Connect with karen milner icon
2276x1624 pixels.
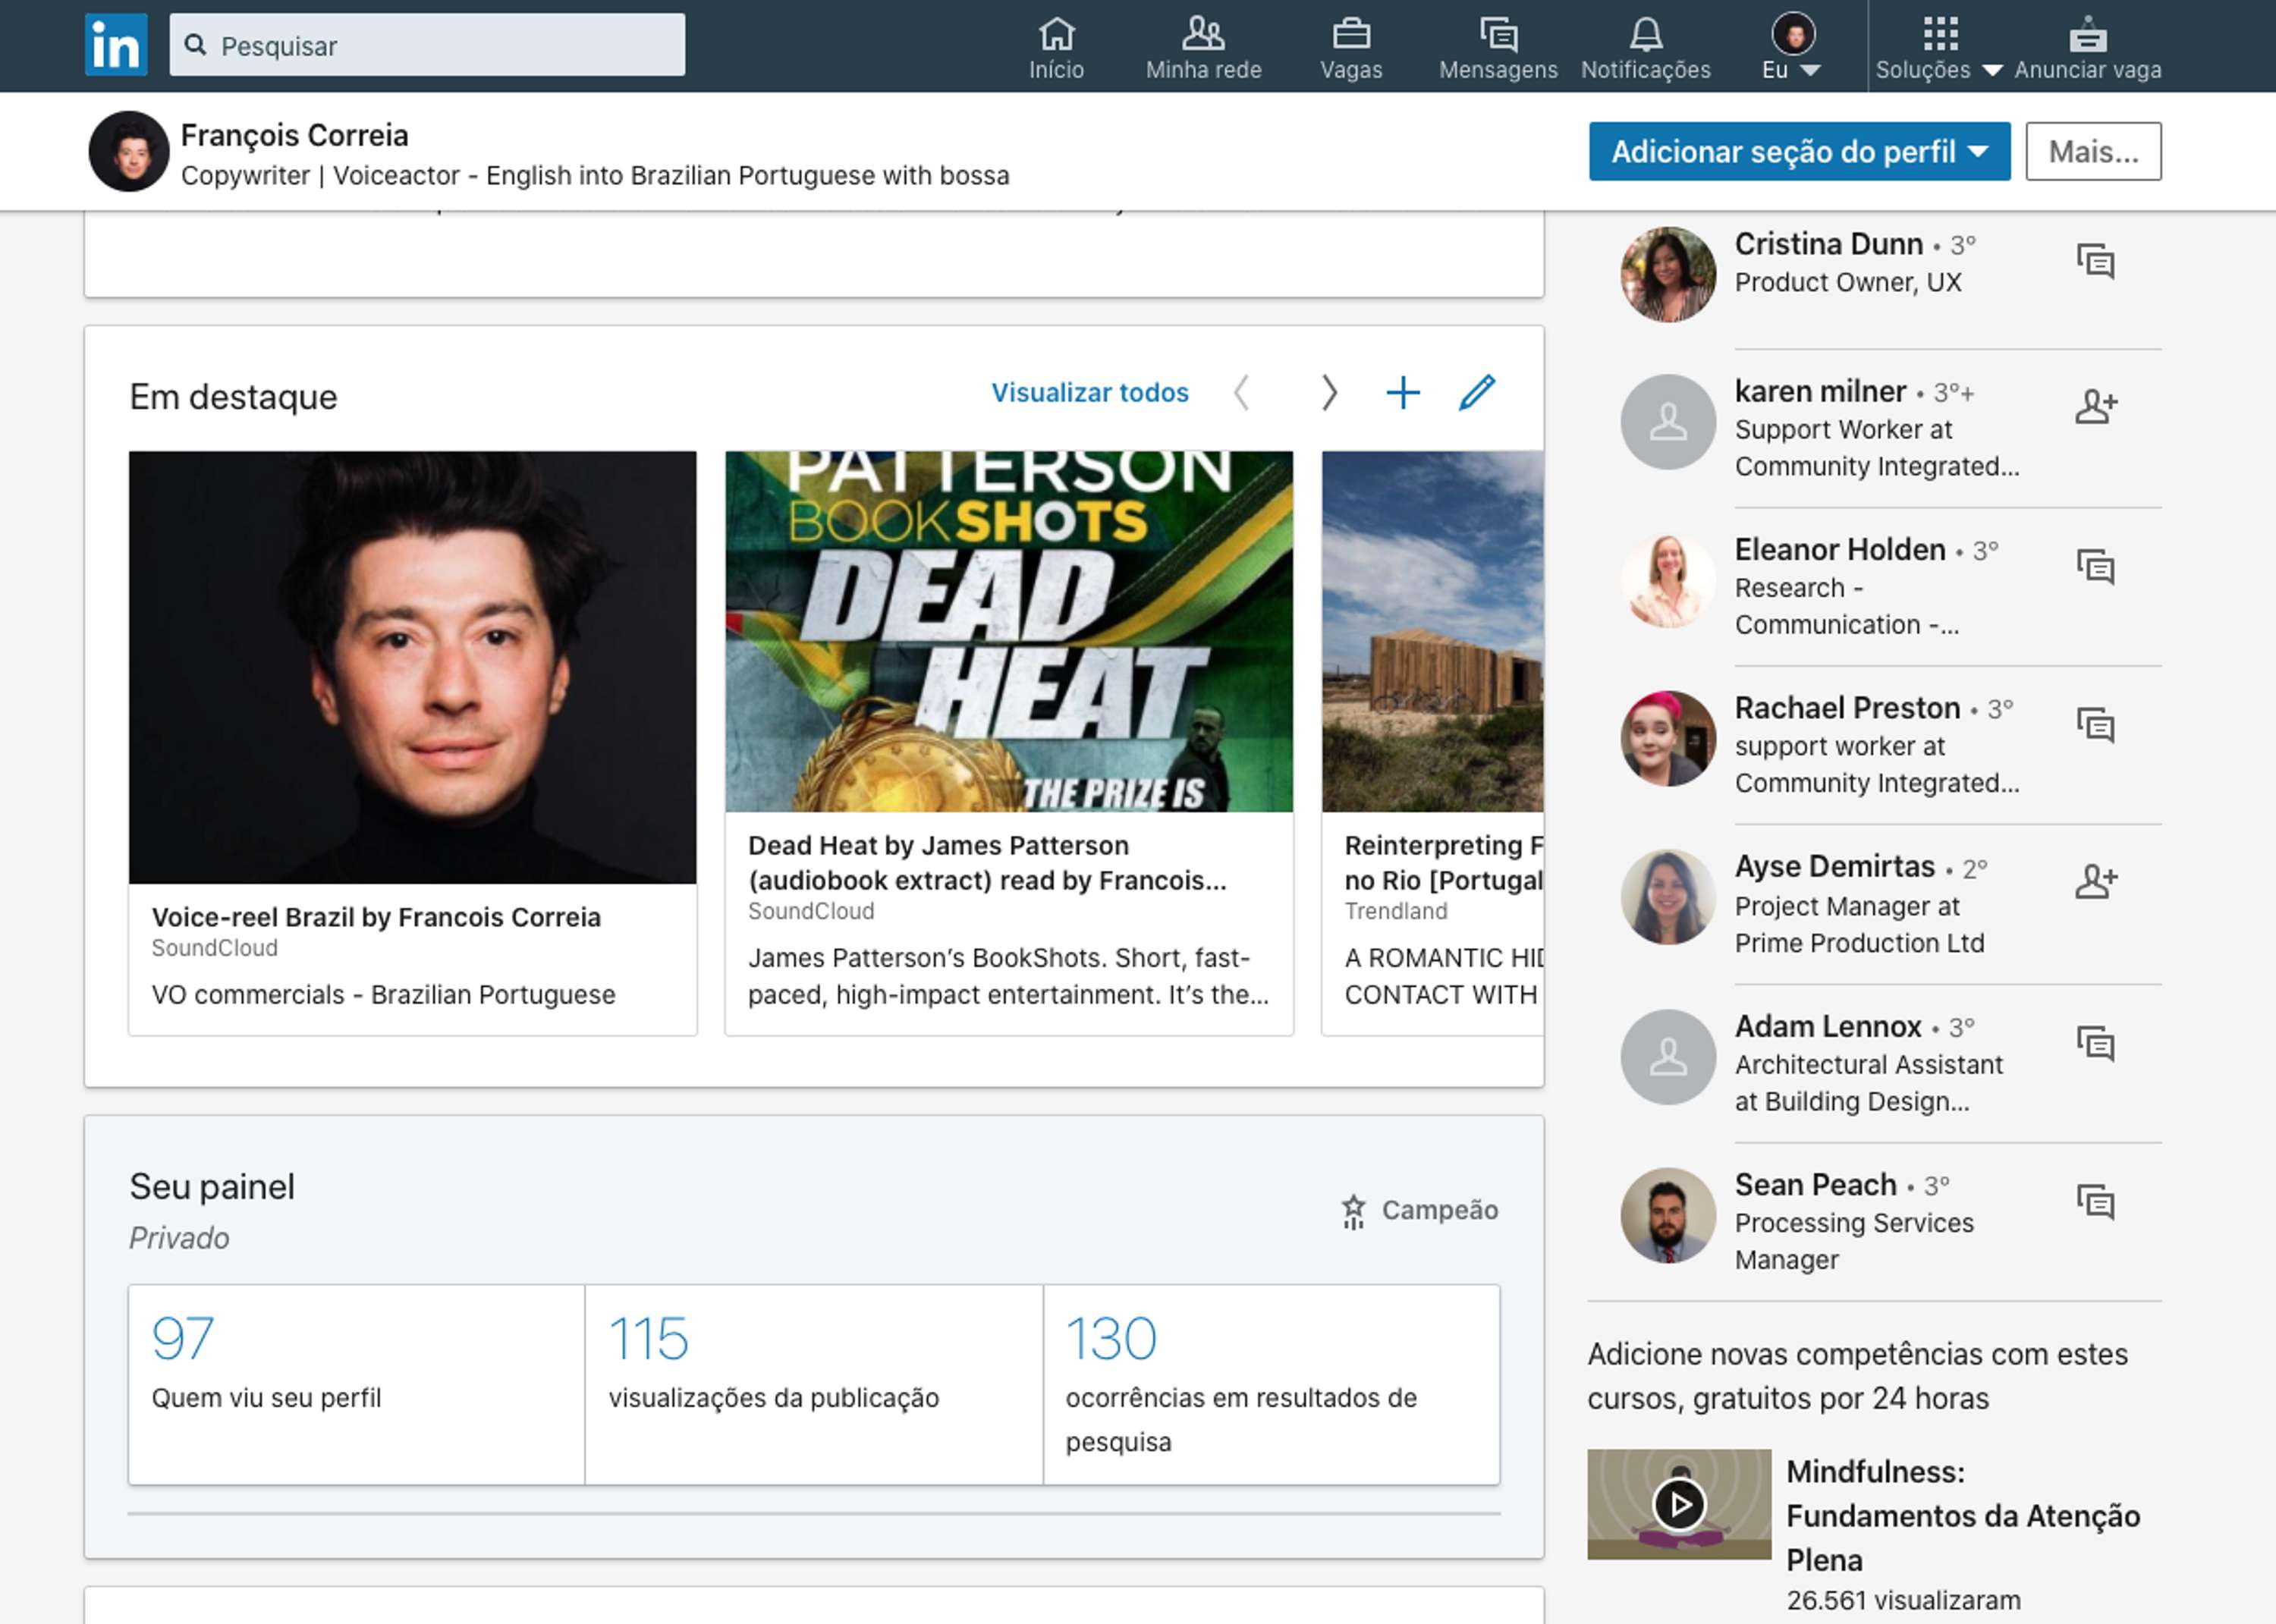tap(2095, 406)
